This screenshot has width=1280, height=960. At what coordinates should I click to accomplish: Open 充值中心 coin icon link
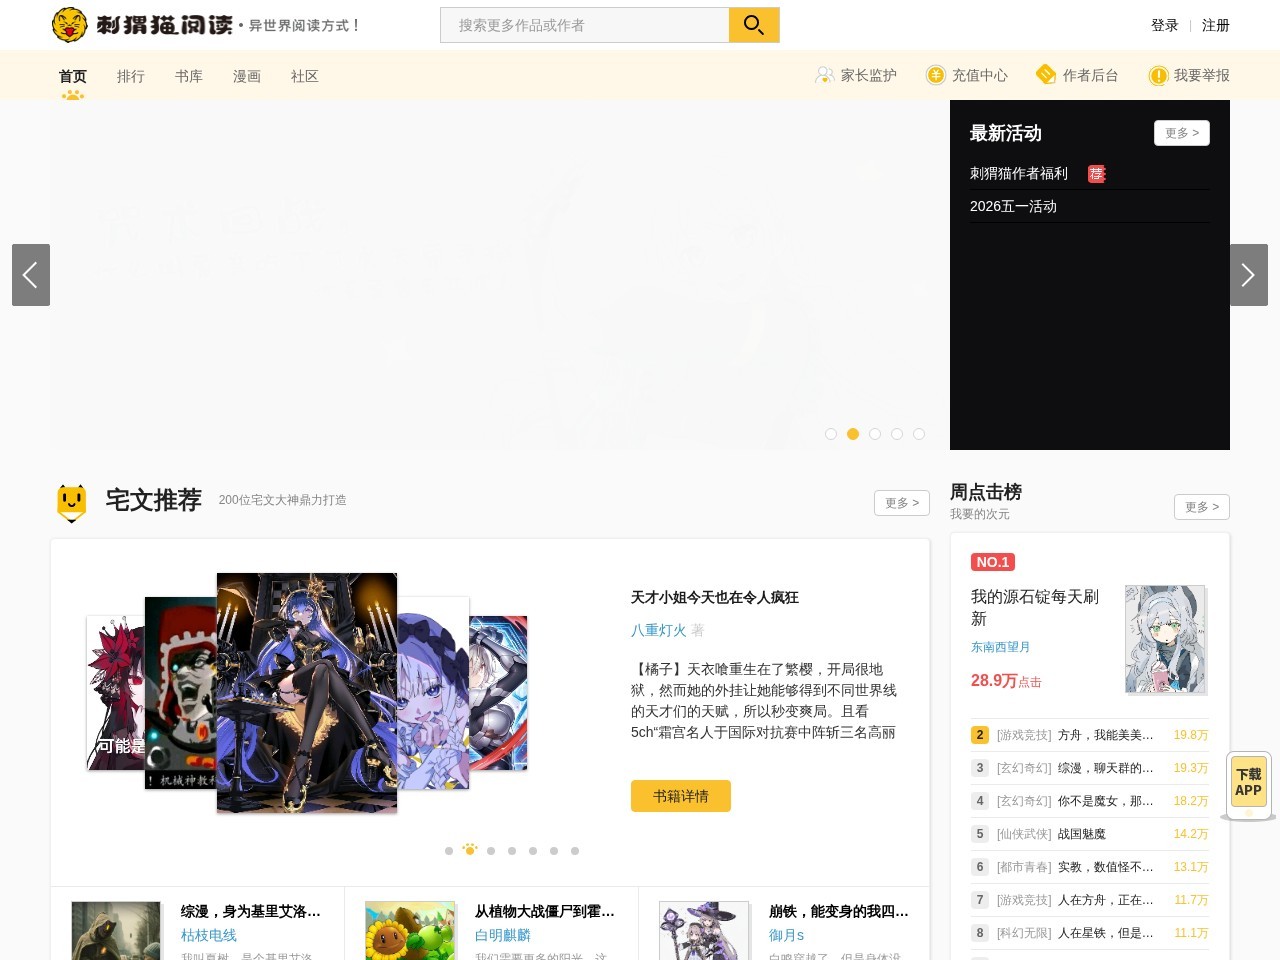click(936, 75)
